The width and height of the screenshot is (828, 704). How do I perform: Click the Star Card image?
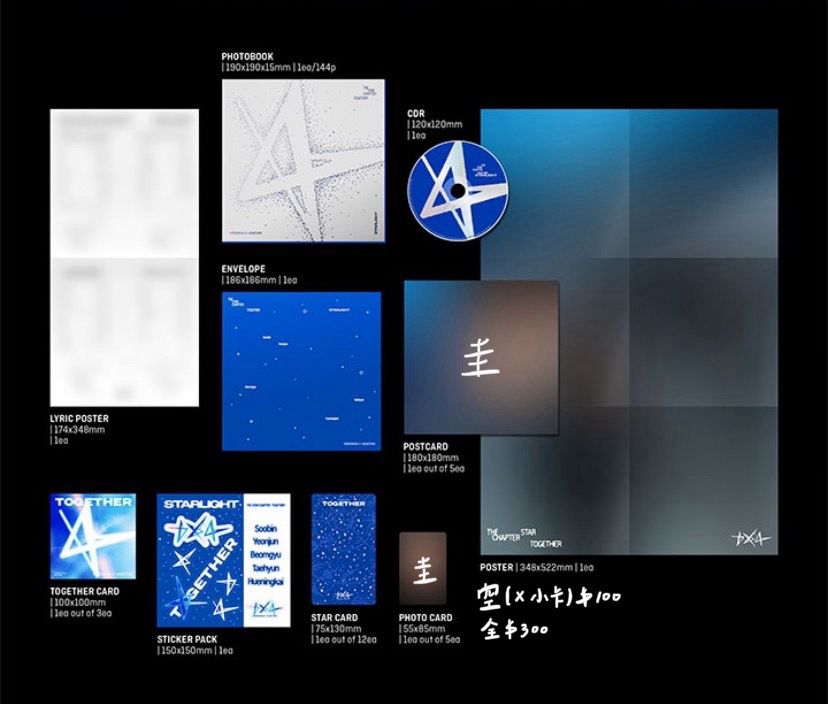point(343,550)
